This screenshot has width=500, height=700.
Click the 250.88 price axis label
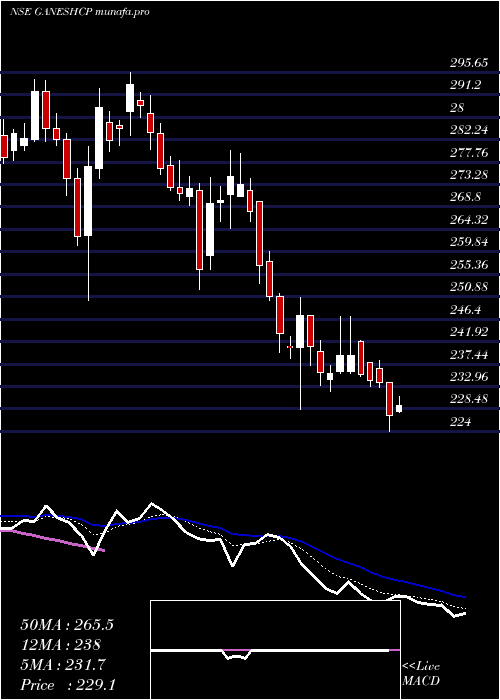(468, 287)
